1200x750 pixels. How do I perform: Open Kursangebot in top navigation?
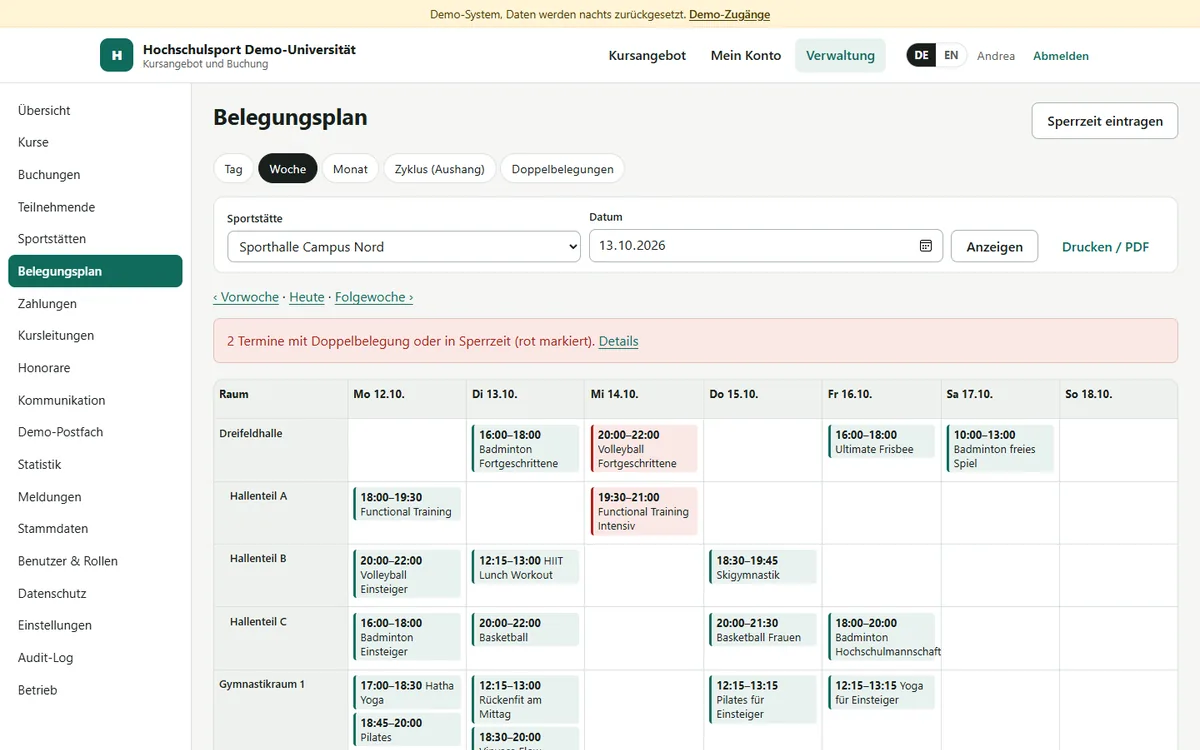tap(647, 55)
